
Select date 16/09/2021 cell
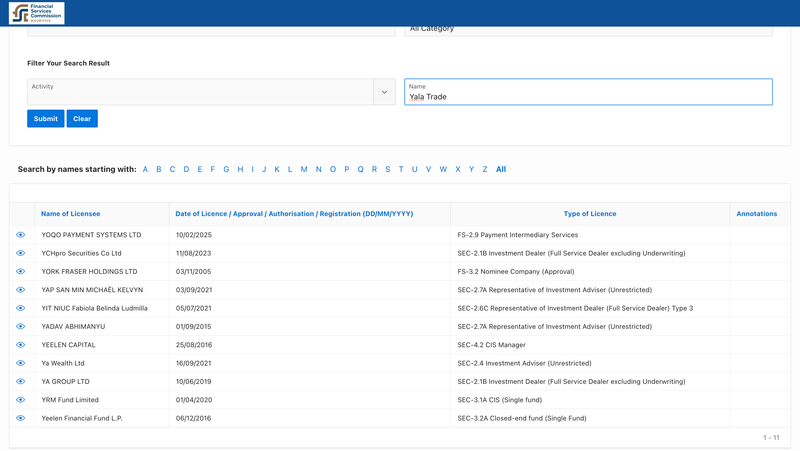click(x=193, y=363)
